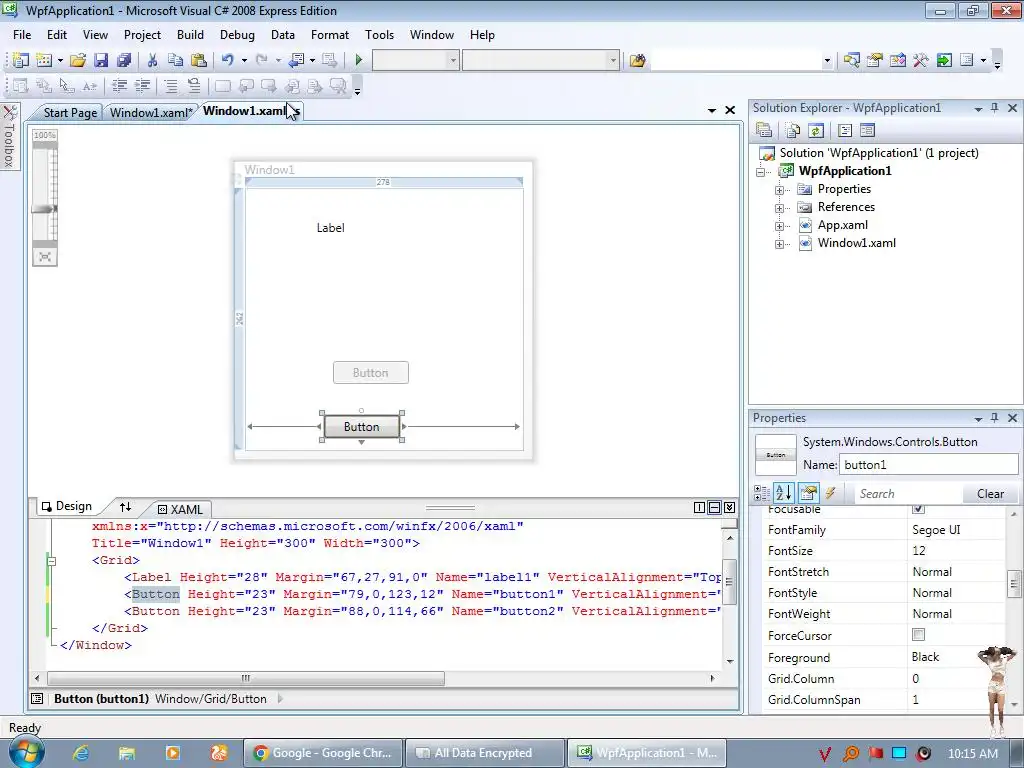Click the Properties icon in Solution Explorer toolbar
This screenshot has height=768, width=1024.
coord(763,131)
